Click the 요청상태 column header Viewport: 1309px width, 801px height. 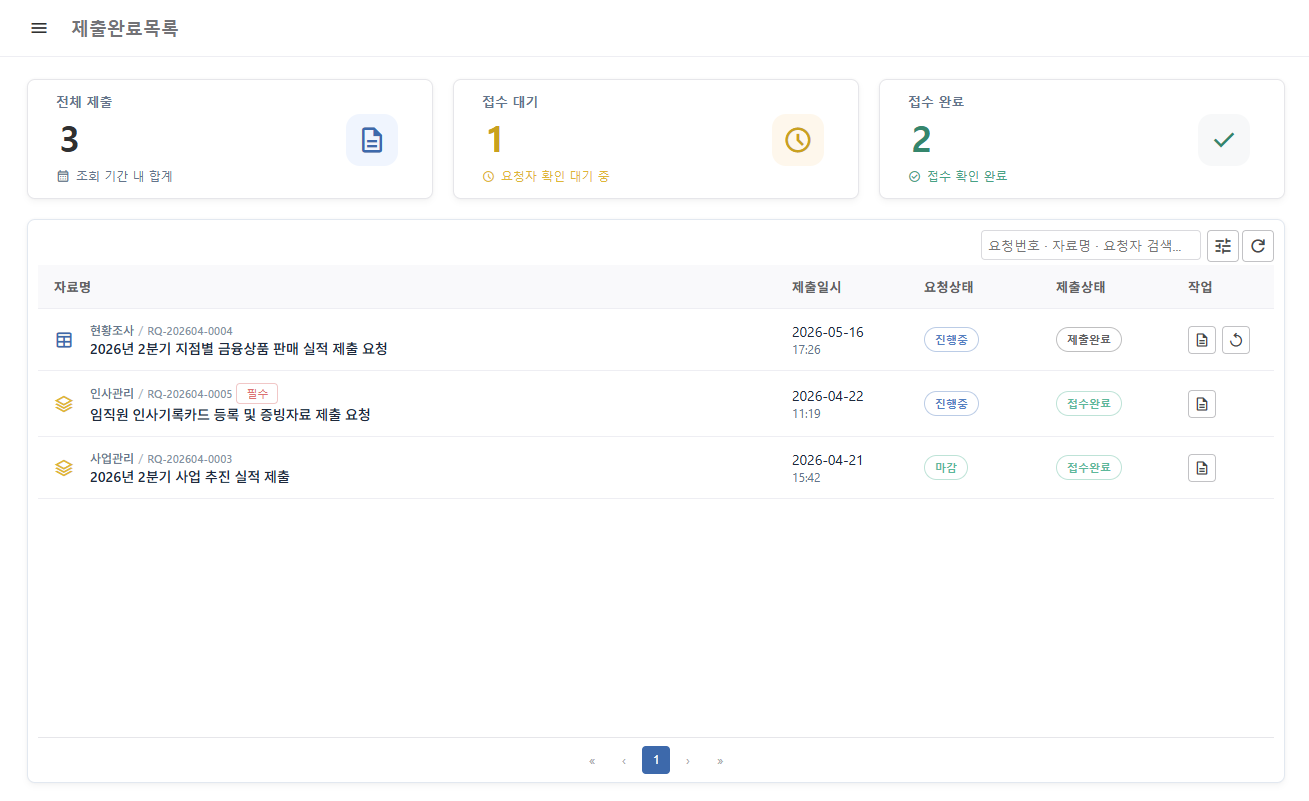click(949, 287)
